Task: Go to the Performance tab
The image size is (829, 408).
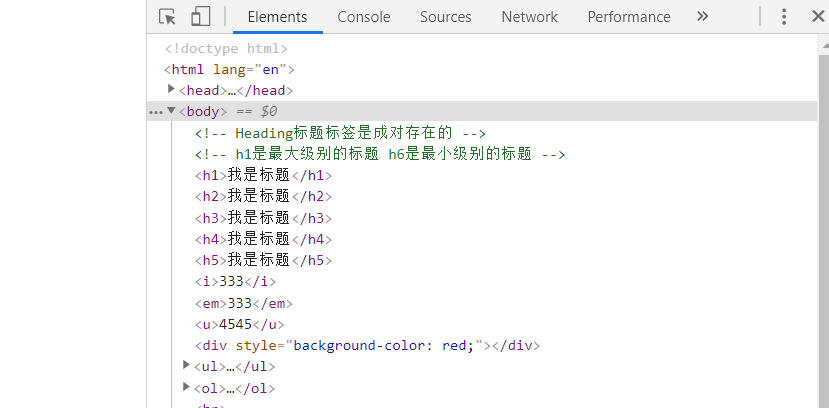Action: pos(629,17)
